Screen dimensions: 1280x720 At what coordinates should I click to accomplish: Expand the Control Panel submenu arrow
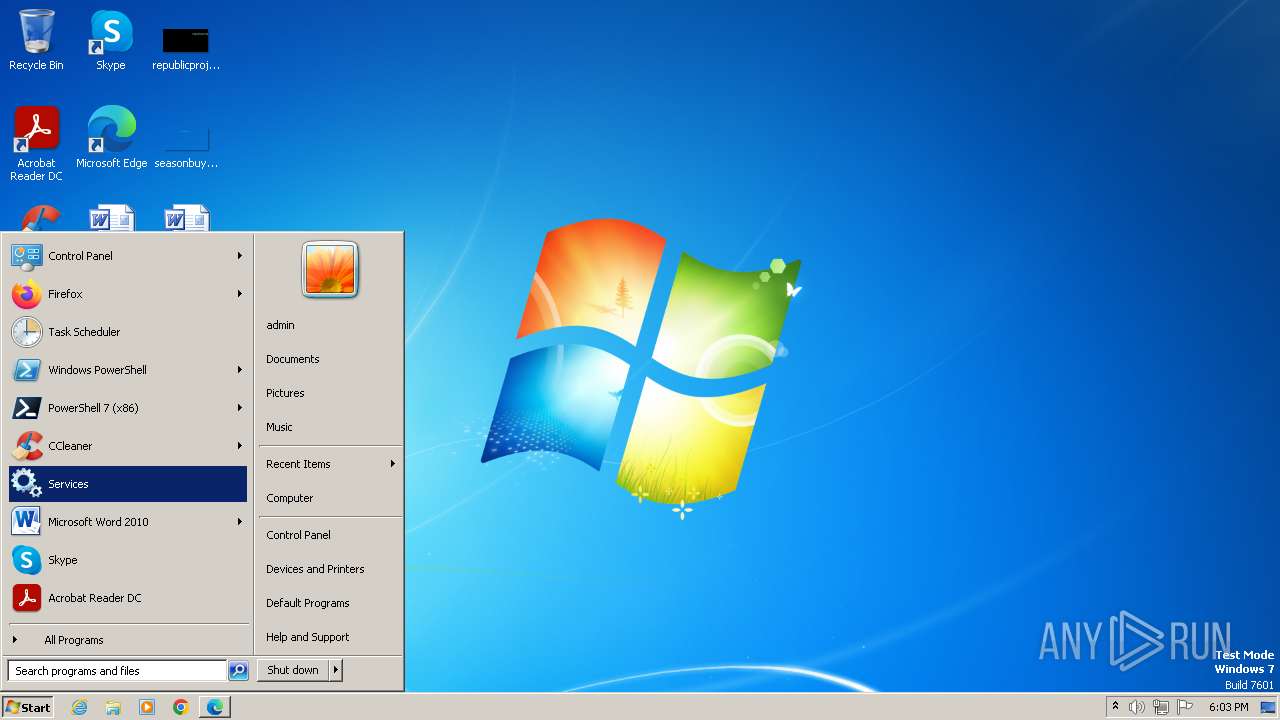(240, 256)
